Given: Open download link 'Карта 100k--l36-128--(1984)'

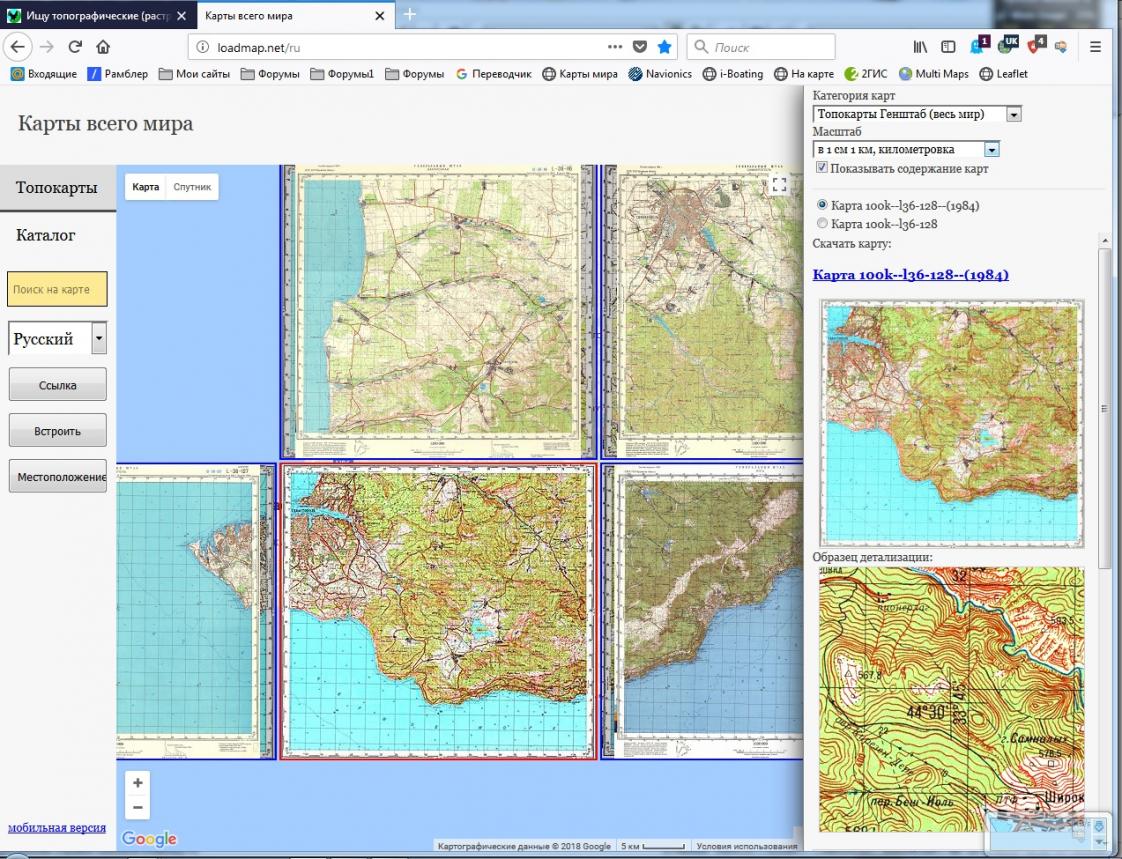Looking at the screenshot, I should [910, 274].
